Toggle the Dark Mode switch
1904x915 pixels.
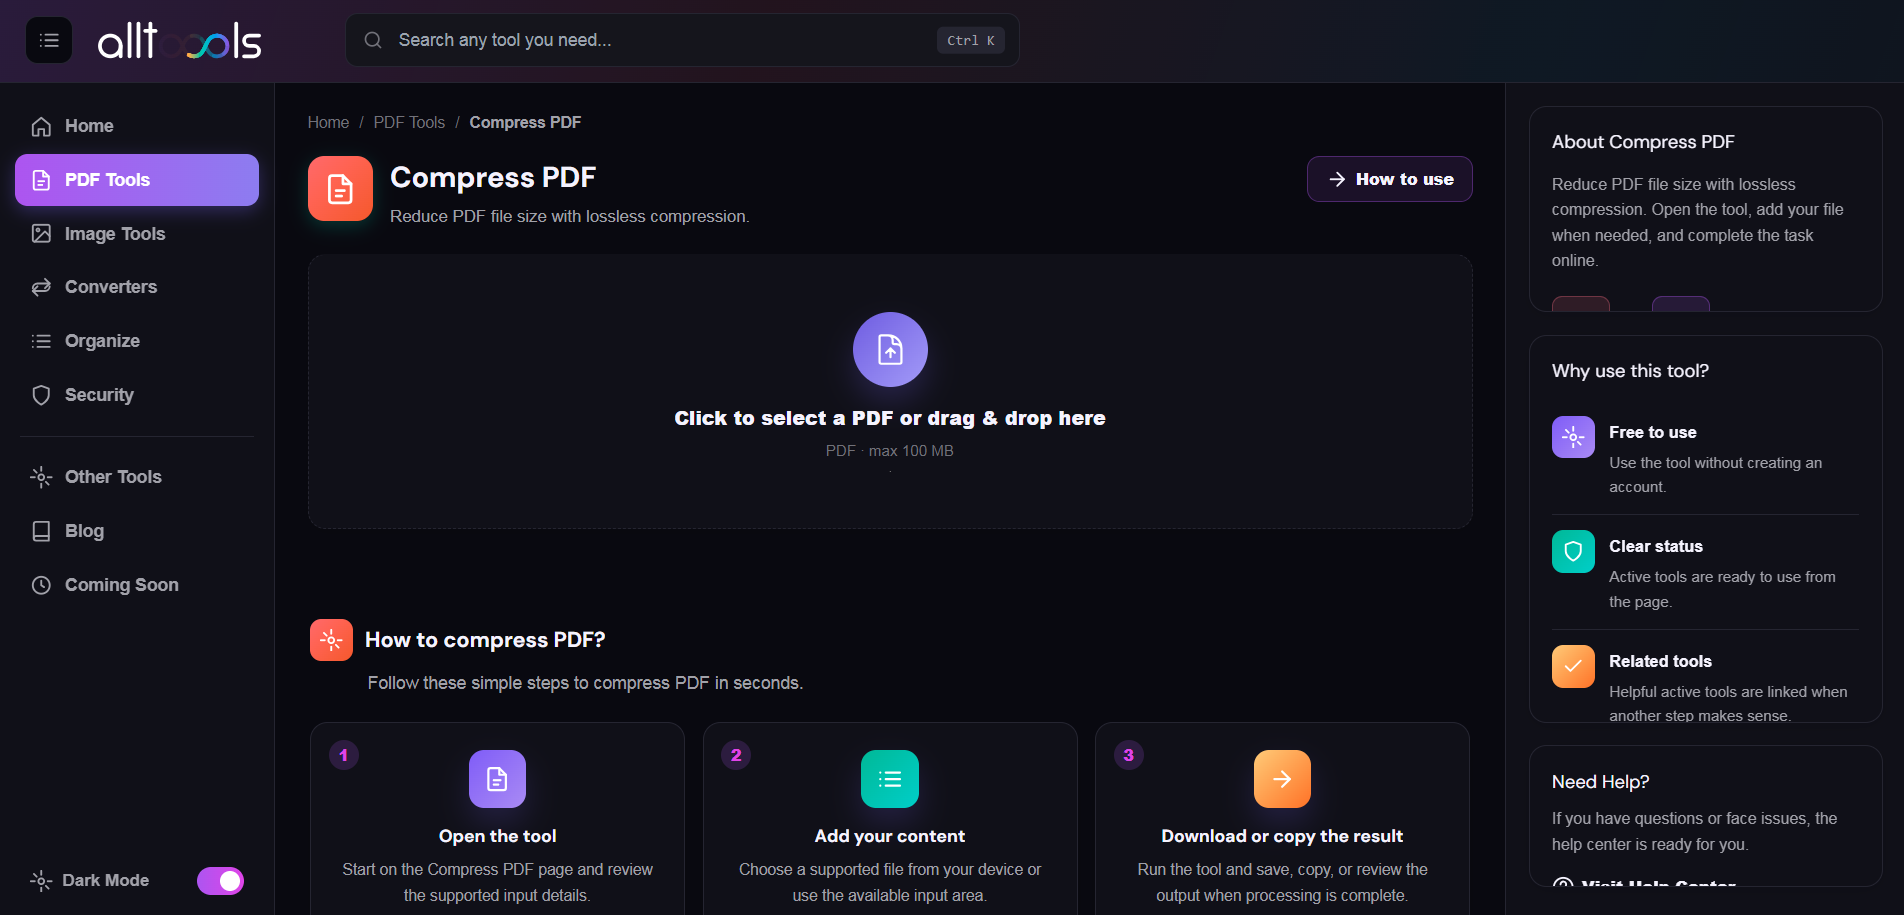tap(220, 881)
